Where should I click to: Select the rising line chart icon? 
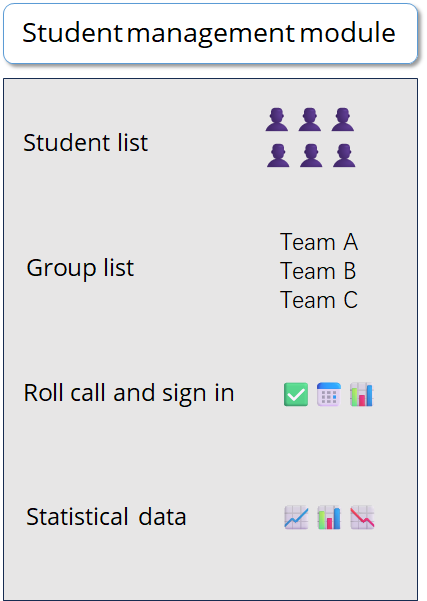[296, 517]
